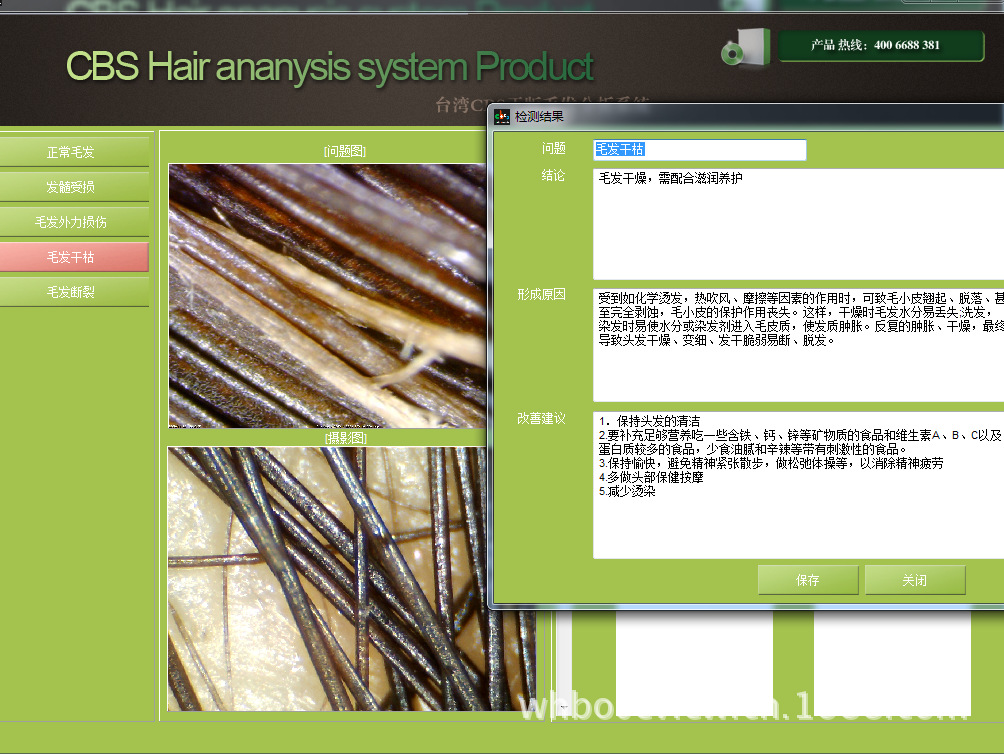Click into the 改善建议 text area
Viewport: 1004px width, 754px height.
click(798, 485)
